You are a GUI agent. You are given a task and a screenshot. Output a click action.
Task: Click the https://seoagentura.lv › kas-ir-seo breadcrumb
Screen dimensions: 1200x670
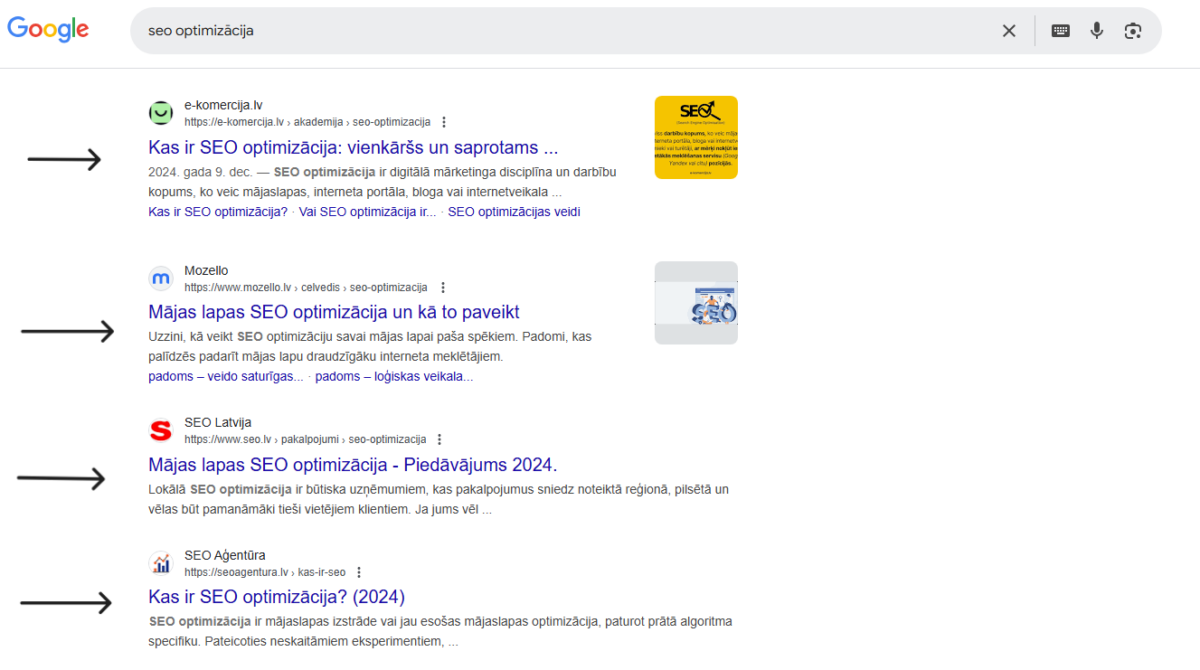(265, 572)
